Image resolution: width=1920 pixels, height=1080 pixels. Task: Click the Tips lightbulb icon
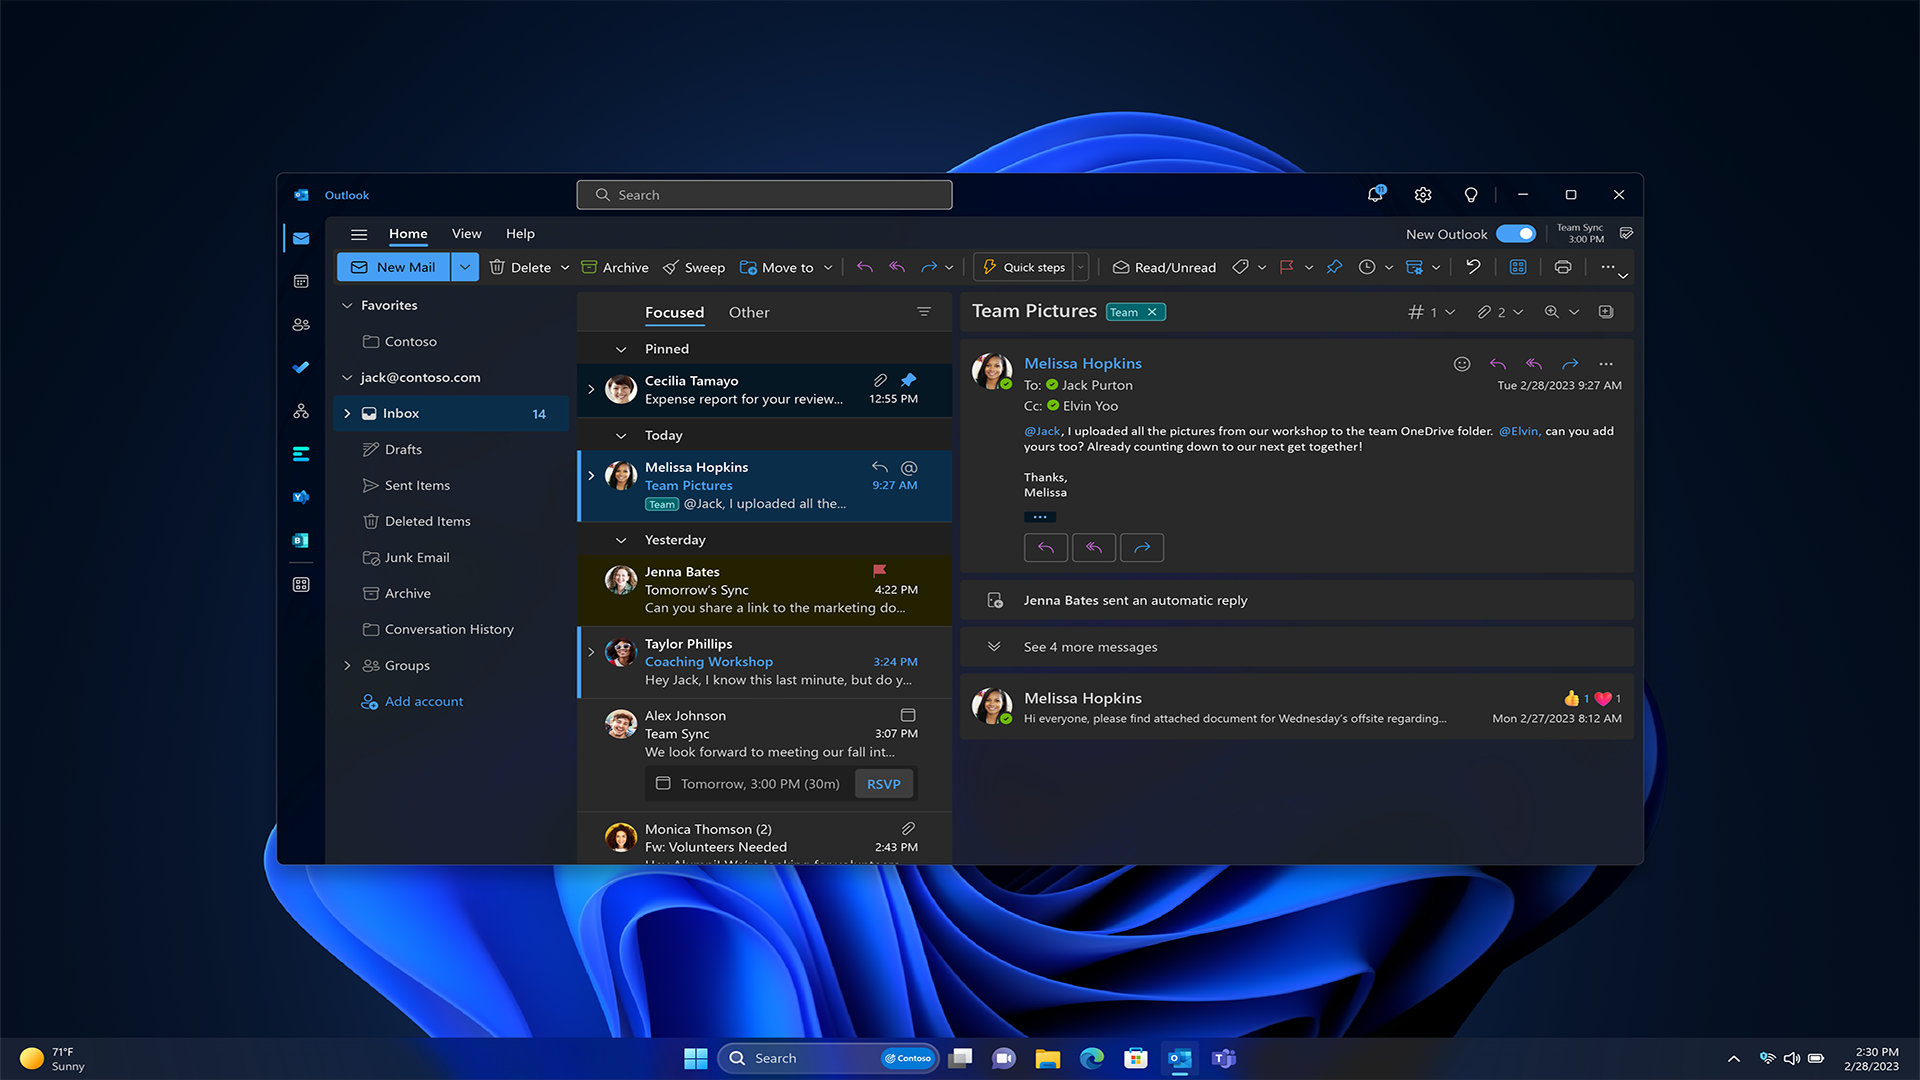coord(1471,195)
